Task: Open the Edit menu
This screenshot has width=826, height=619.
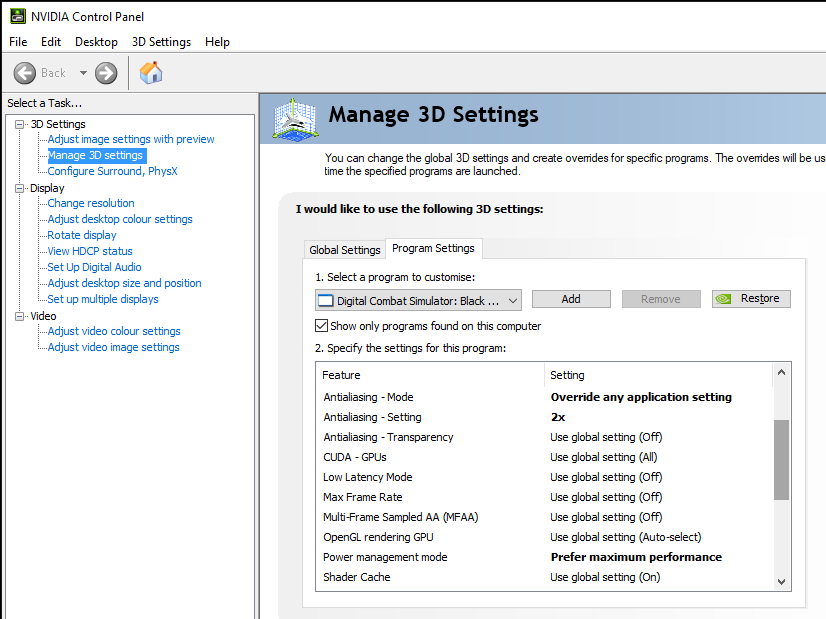Action: click(x=51, y=42)
